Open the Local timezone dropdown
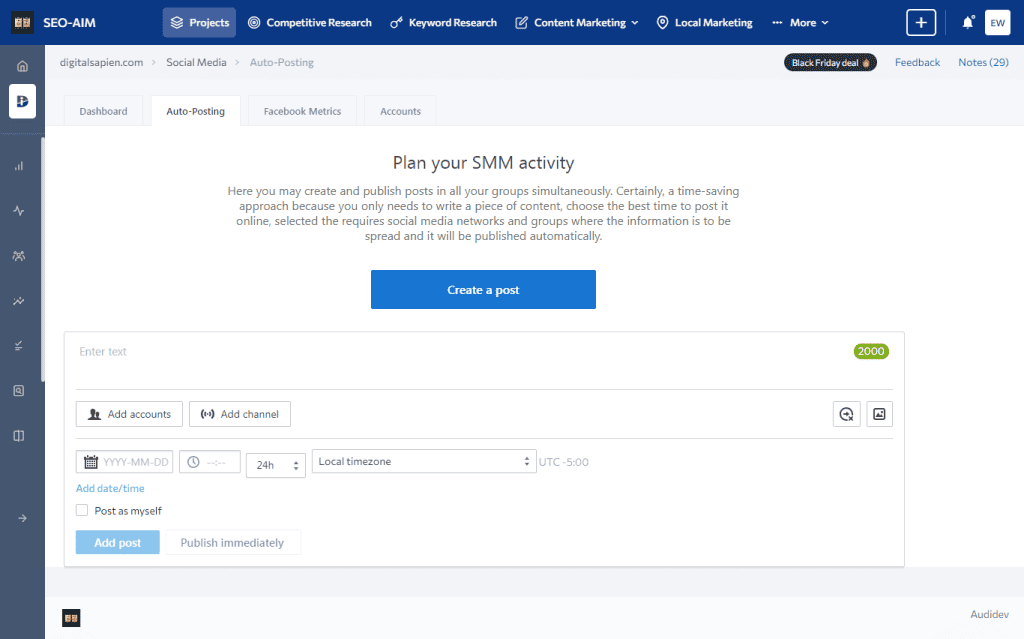The image size is (1024, 639). [424, 461]
